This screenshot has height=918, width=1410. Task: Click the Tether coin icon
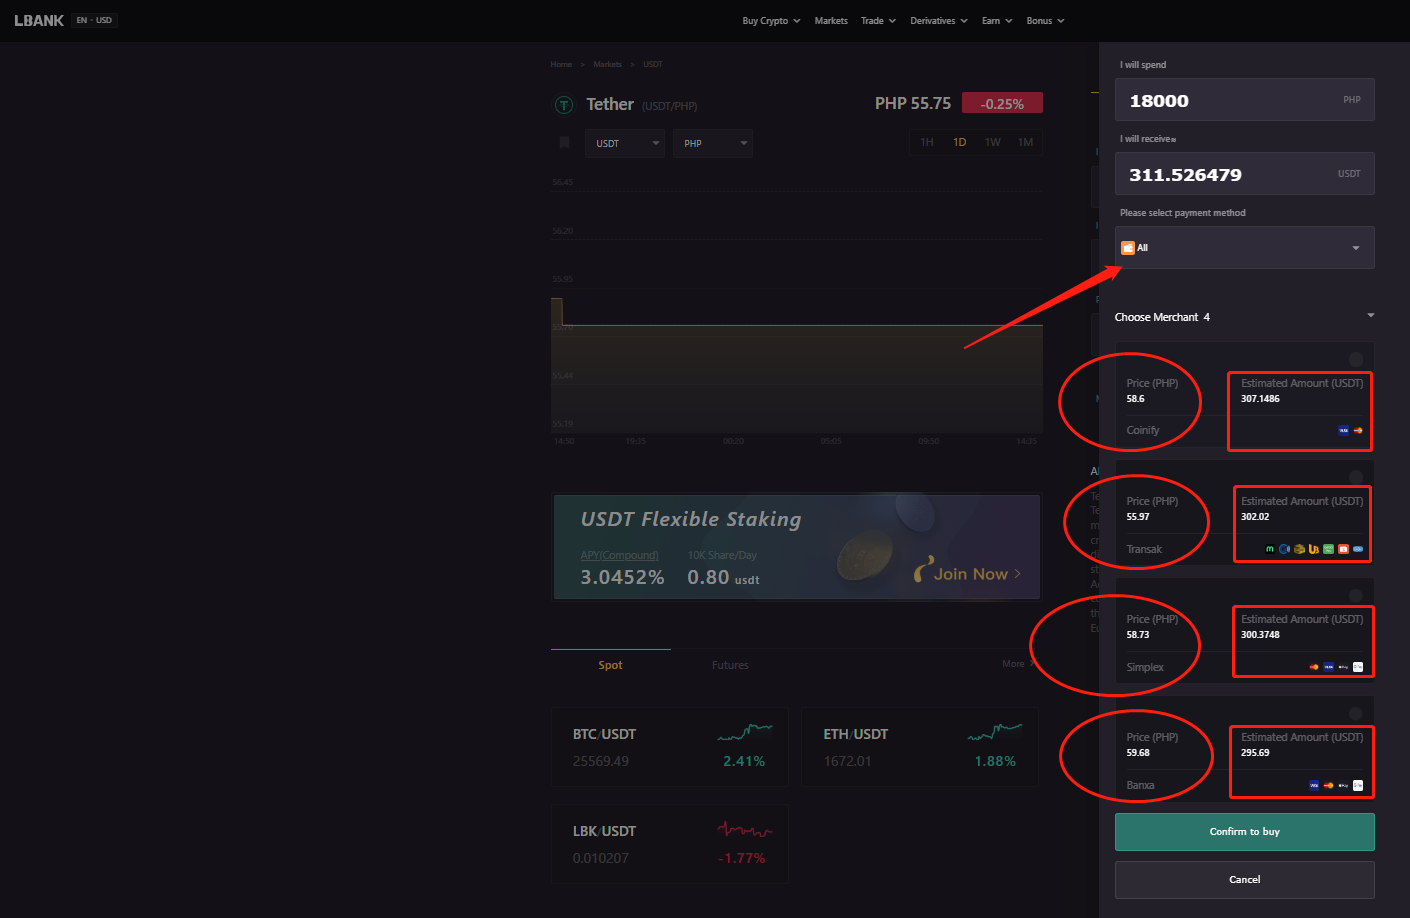[x=564, y=105]
